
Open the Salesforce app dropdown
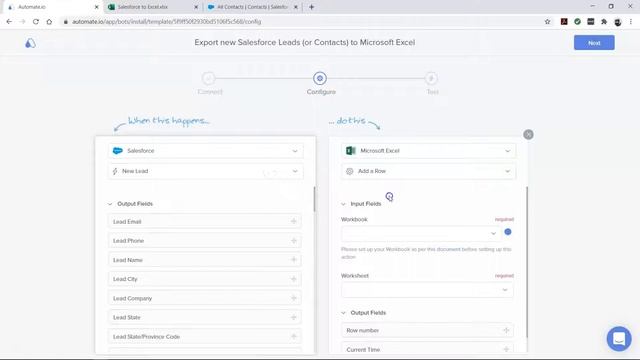[x=205, y=151]
